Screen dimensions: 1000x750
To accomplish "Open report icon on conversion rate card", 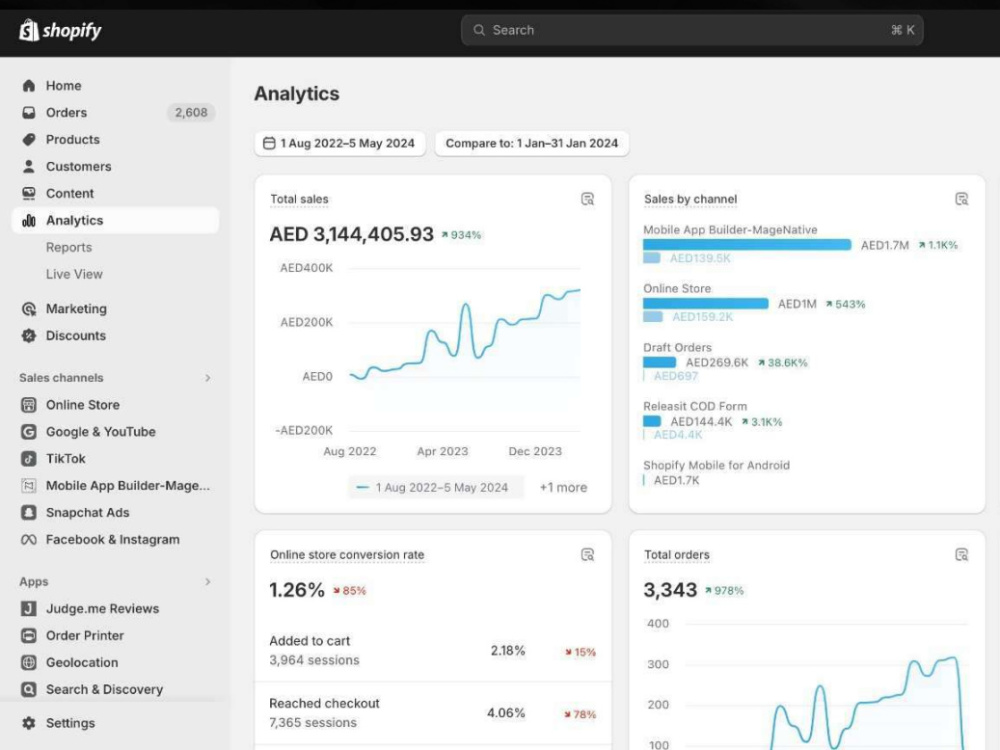I will click(x=587, y=554).
